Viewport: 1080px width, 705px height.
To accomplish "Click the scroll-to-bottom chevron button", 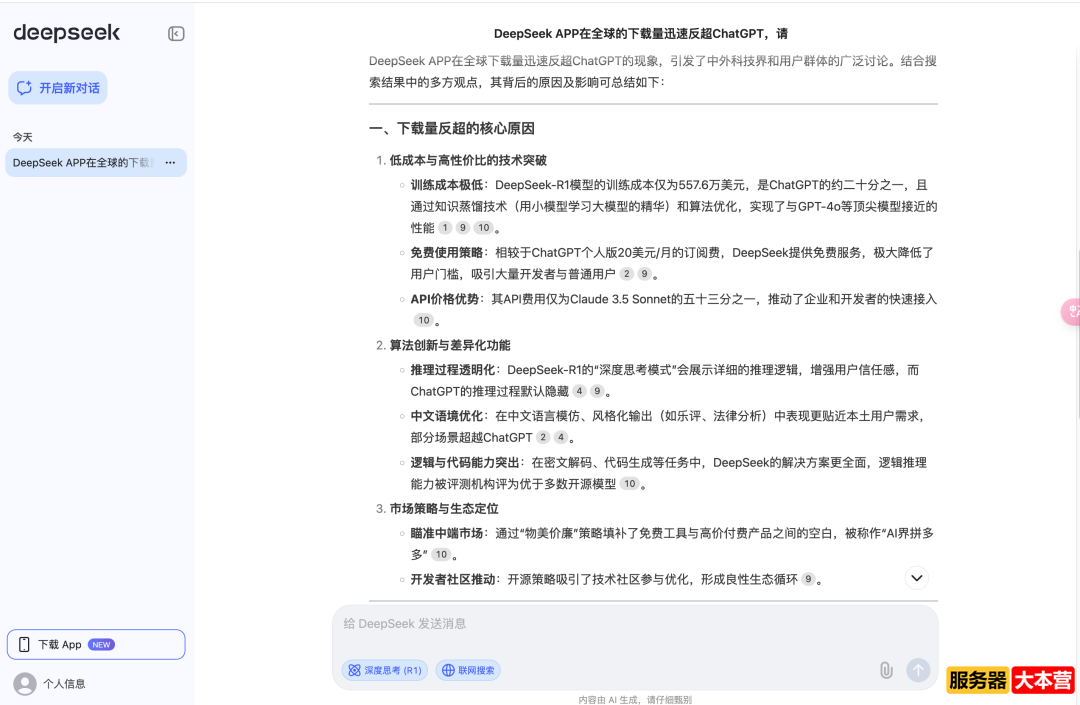I will (x=917, y=578).
